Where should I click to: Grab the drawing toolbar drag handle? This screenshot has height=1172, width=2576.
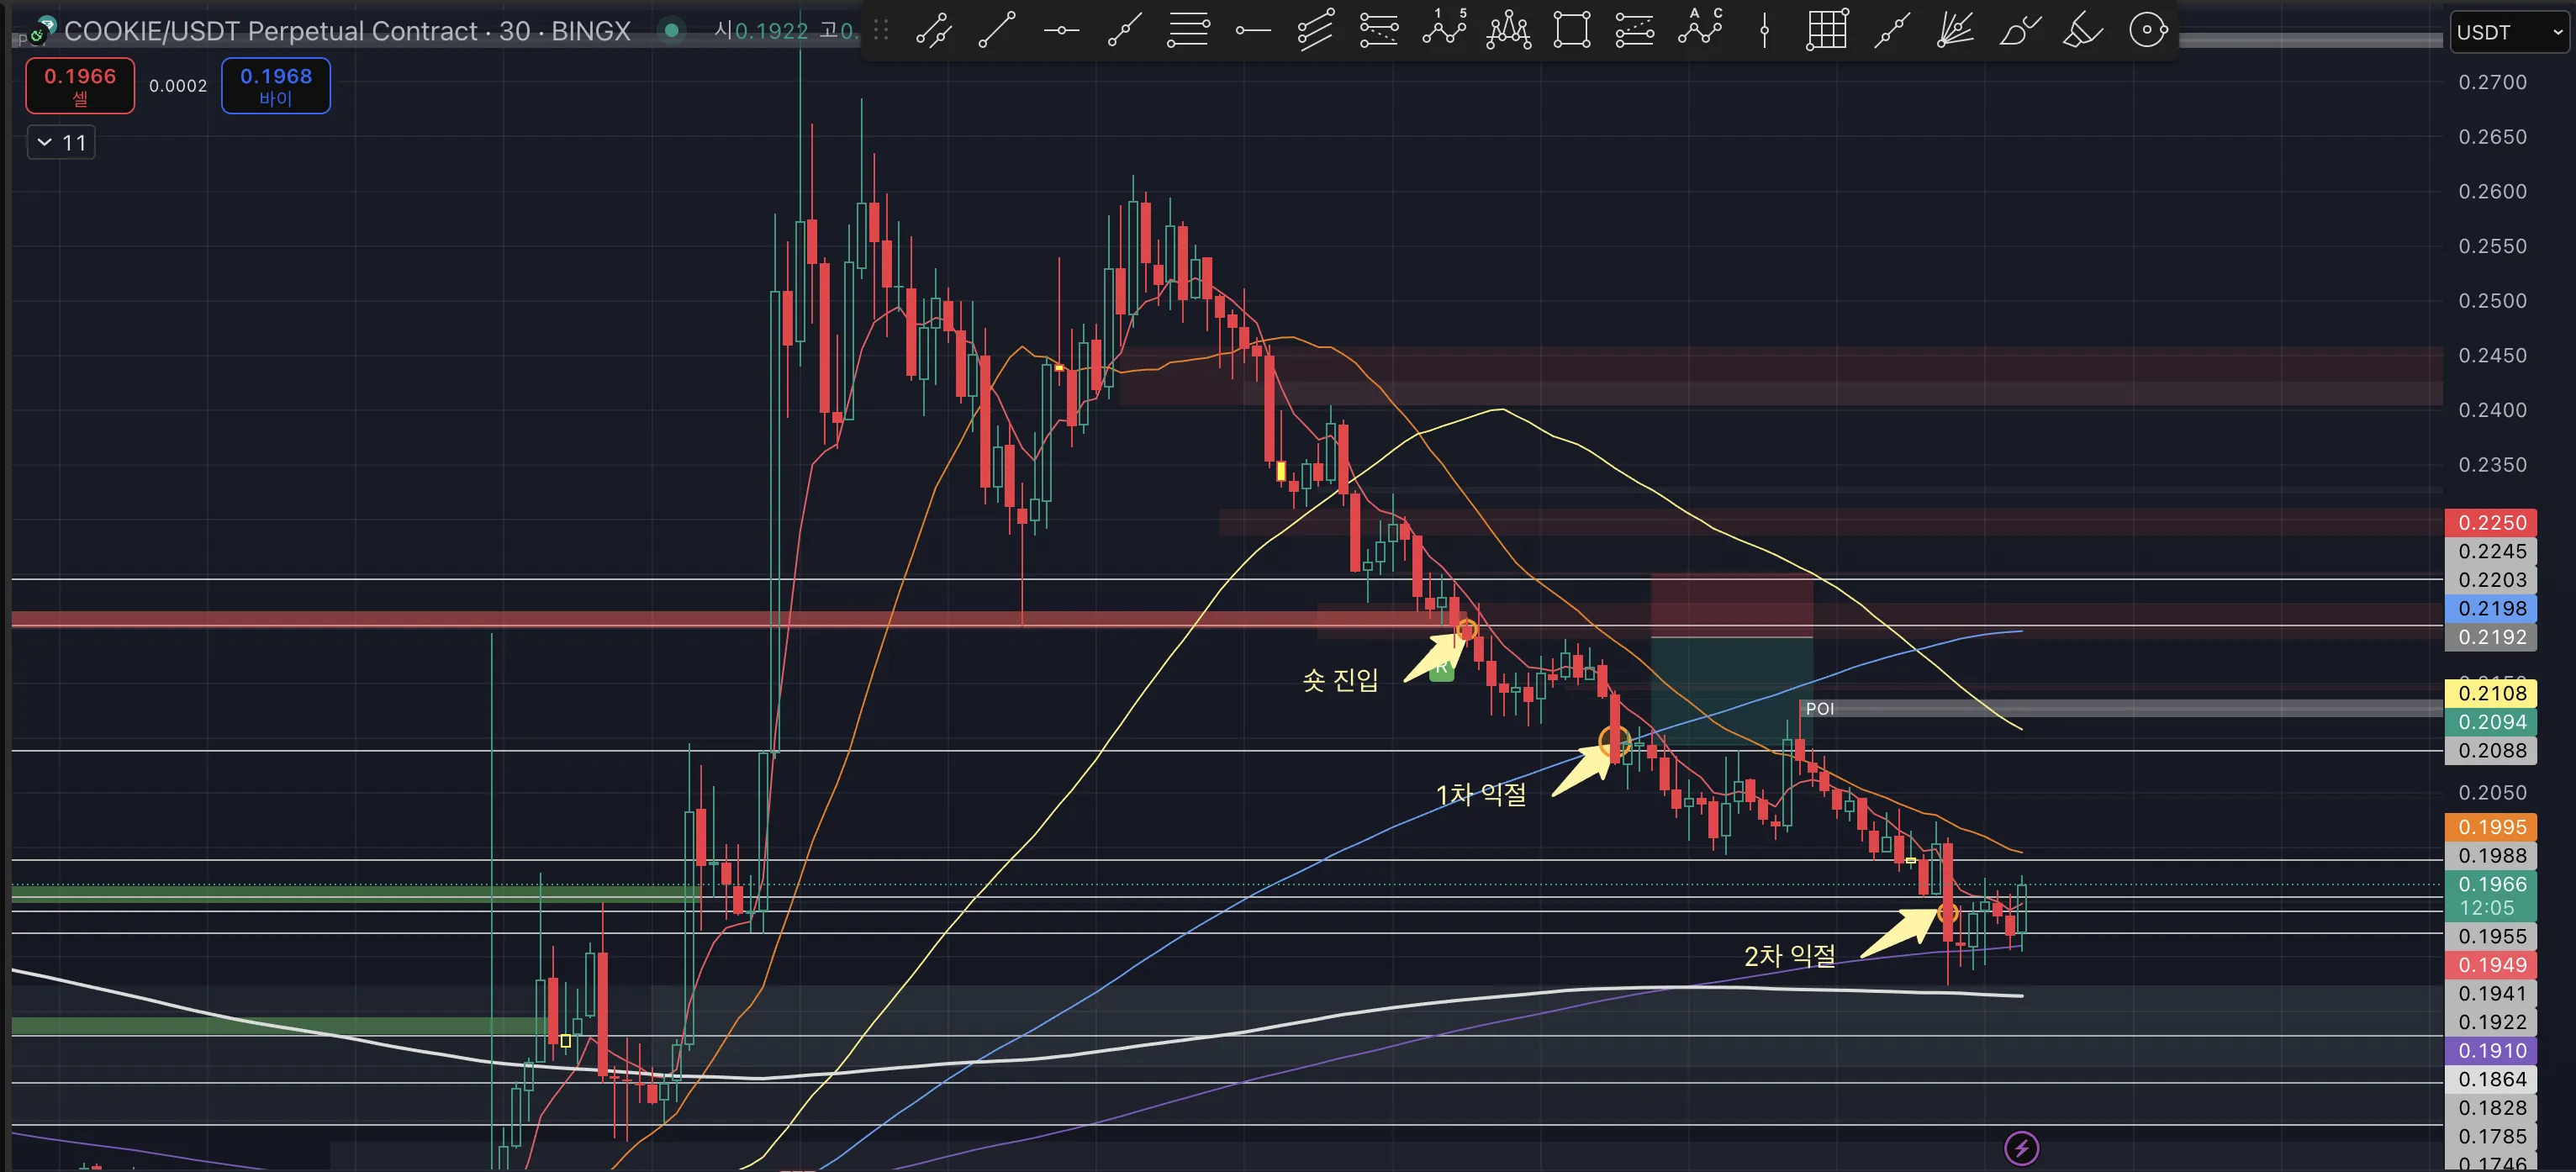(881, 30)
